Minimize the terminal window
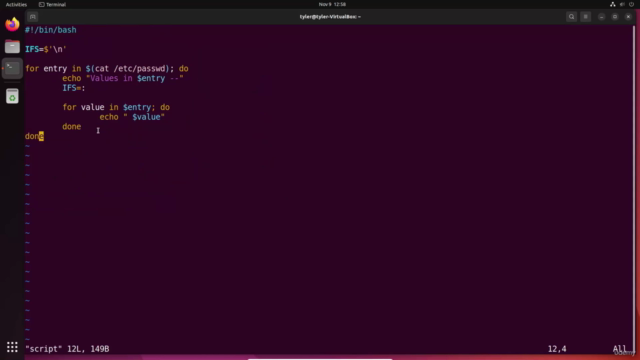The height and width of the screenshot is (360, 640). [x=601, y=17]
